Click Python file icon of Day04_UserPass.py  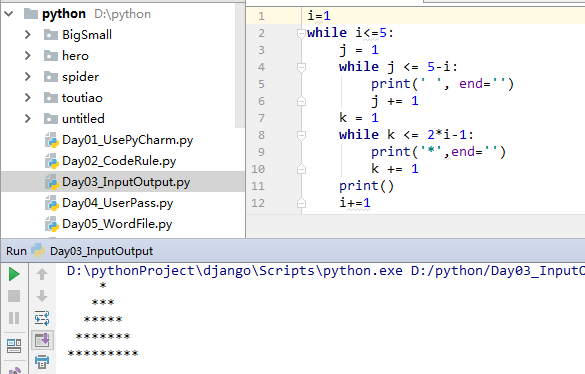pos(52,203)
